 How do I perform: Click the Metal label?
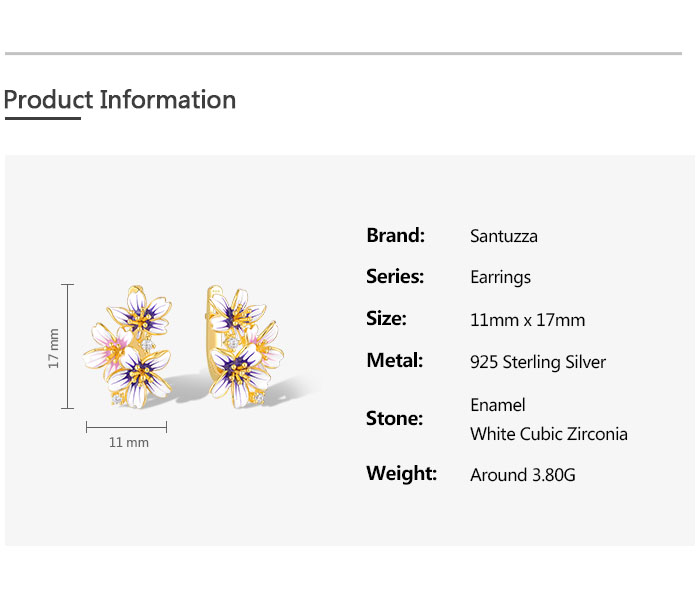coord(394,360)
